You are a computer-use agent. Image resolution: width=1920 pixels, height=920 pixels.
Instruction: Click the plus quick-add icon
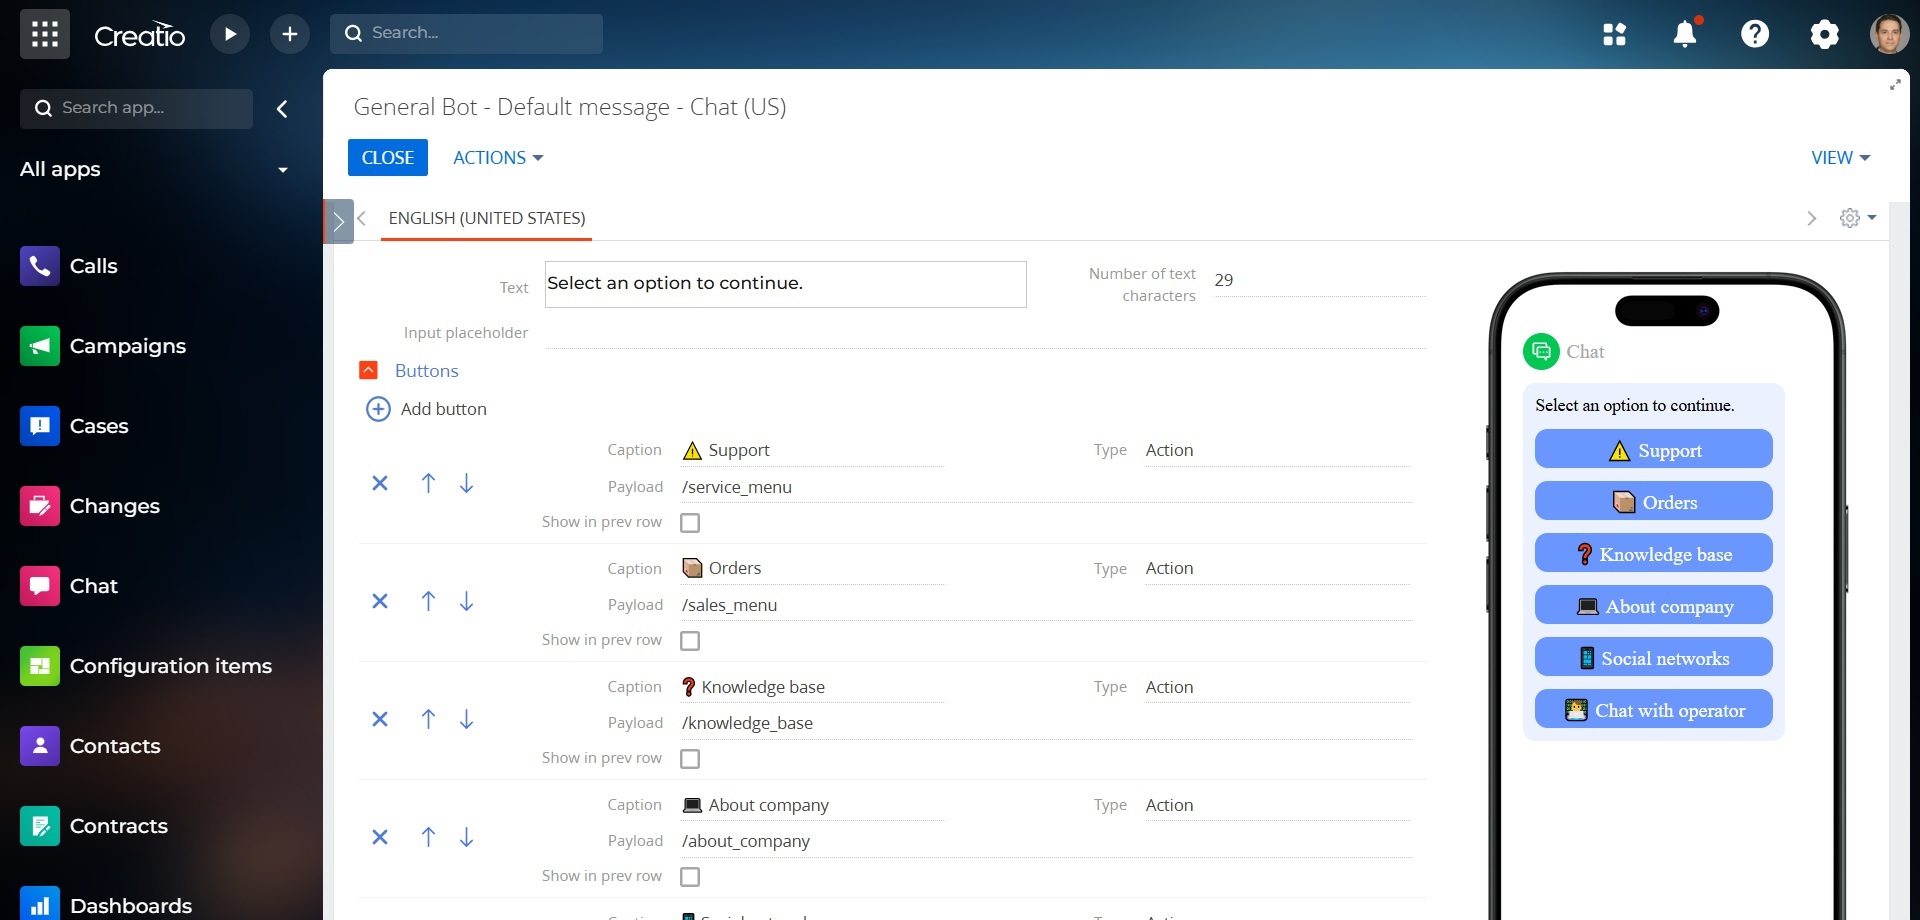[290, 34]
